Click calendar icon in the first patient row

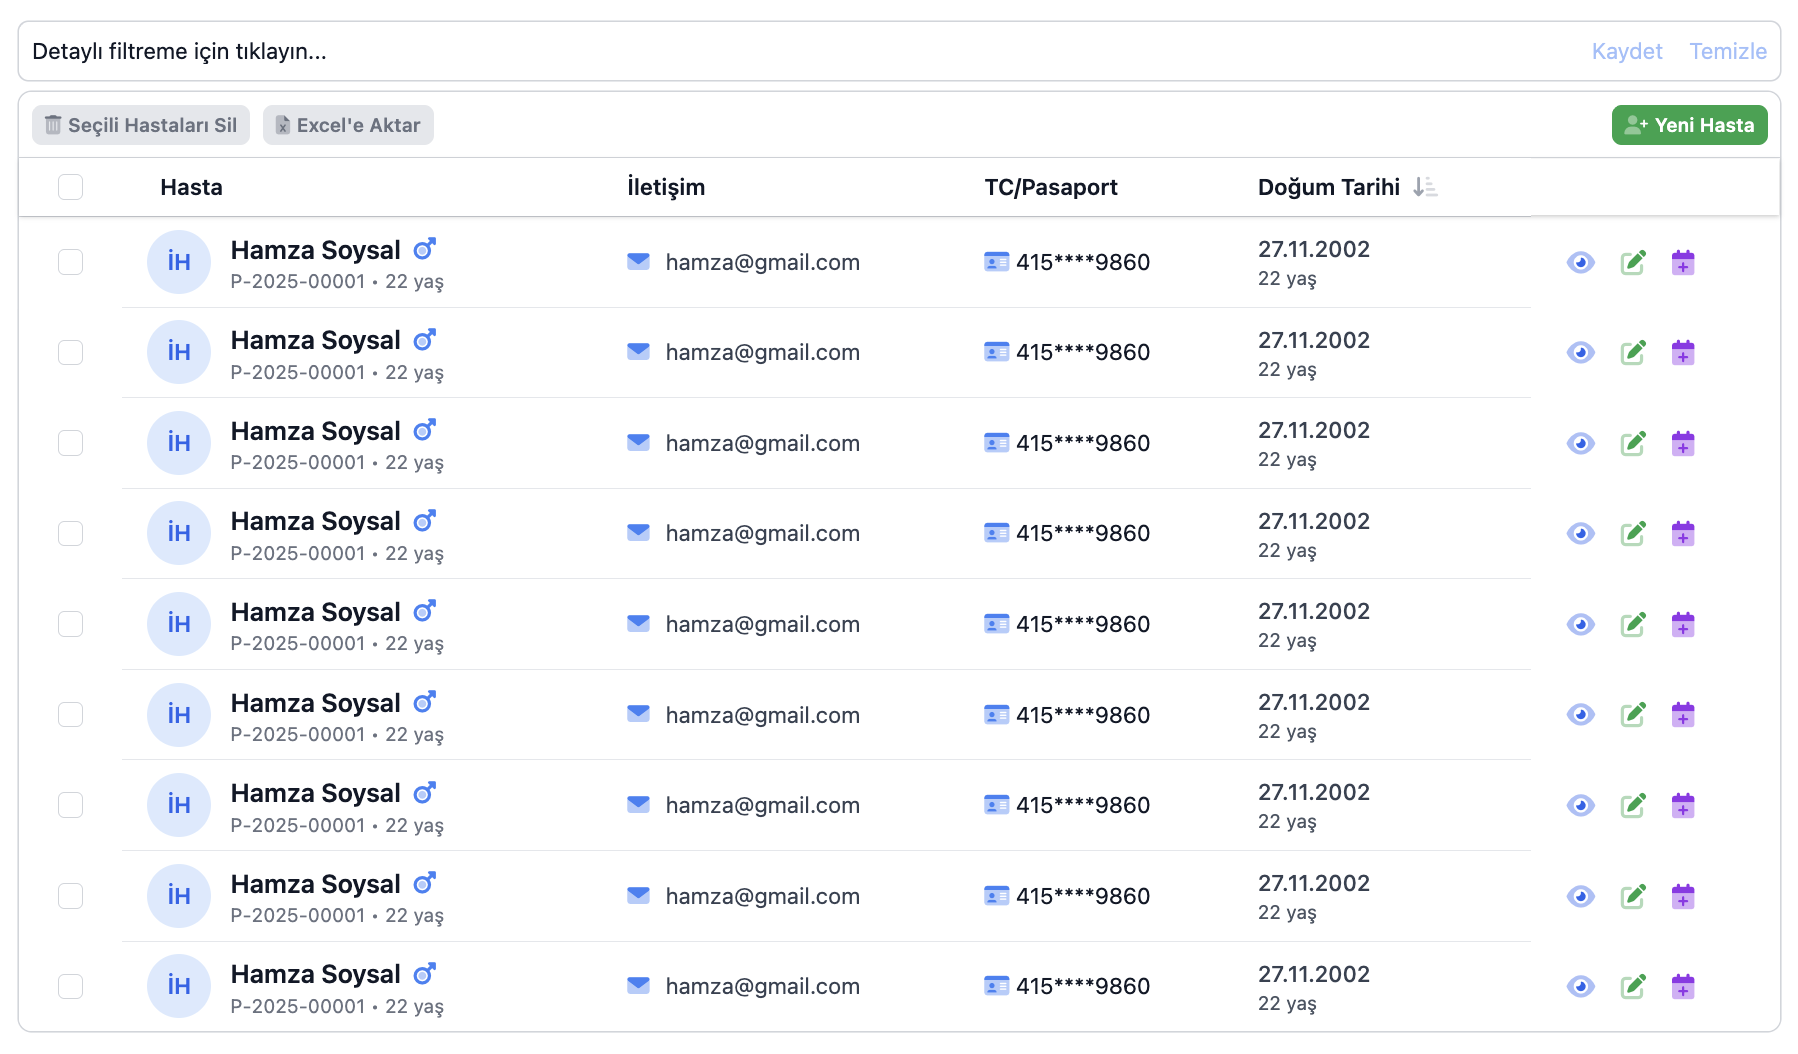point(1683,263)
